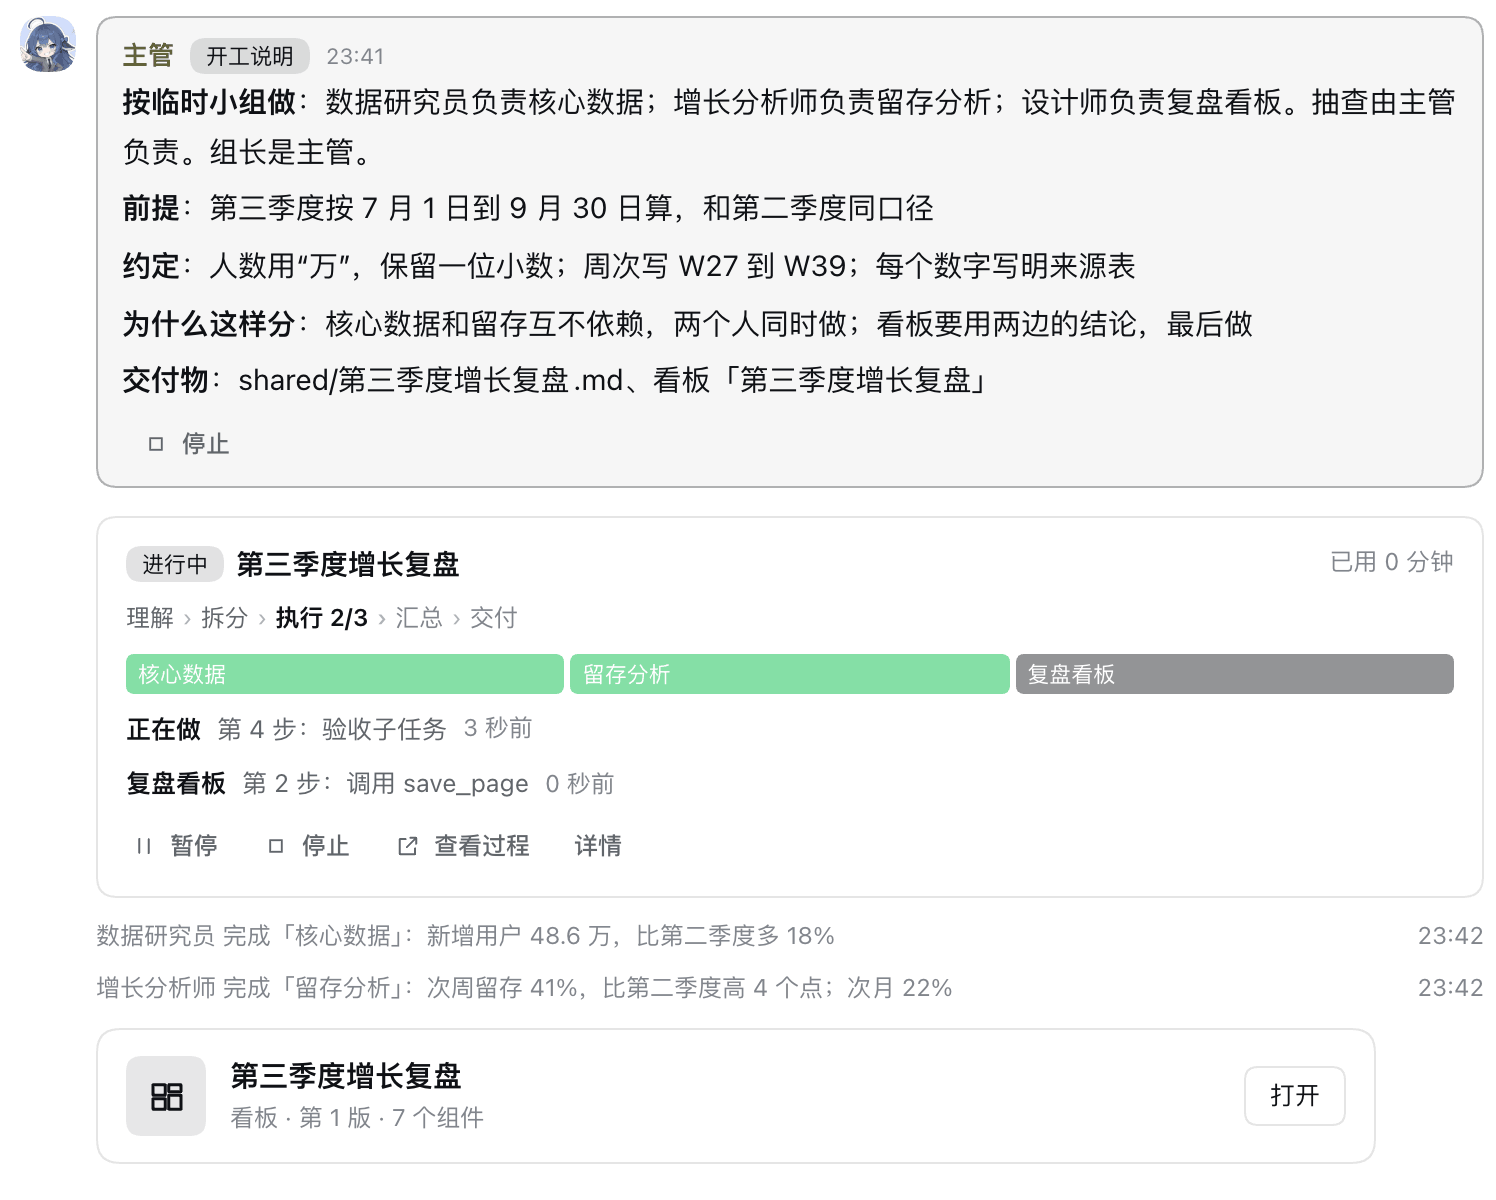The height and width of the screenshot is (1200, 1496).
Task: Go to the 汇总 stage in the breadcrumb
Action: (419, 618)
